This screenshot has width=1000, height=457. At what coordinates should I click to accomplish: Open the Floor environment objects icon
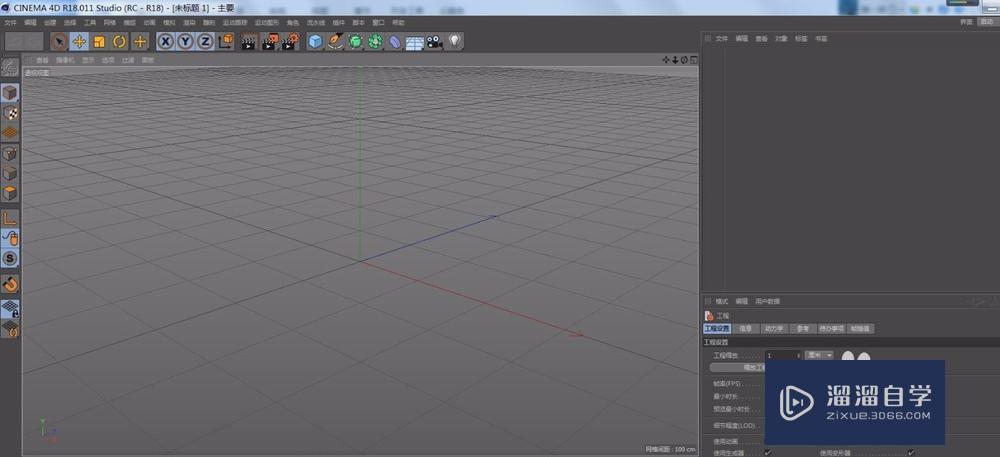[x=415, y=42]
